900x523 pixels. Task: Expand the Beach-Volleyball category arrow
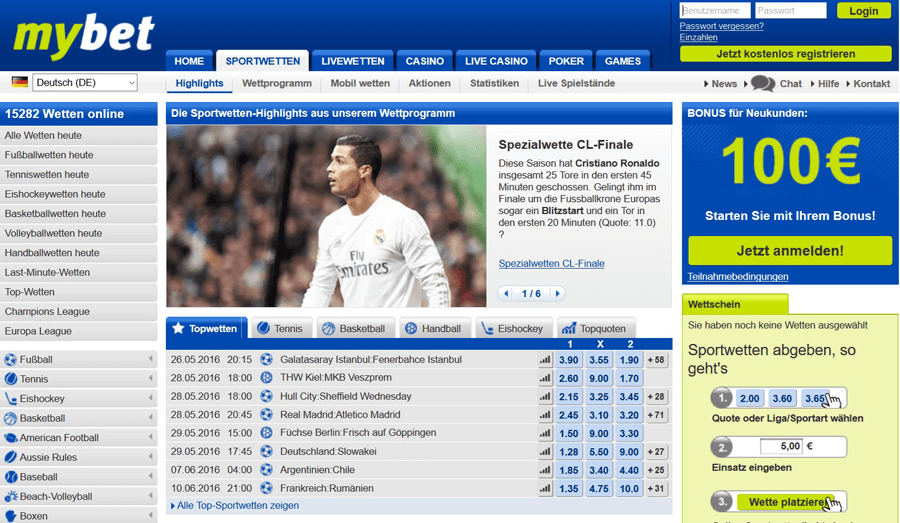click(x=150, y=495)
